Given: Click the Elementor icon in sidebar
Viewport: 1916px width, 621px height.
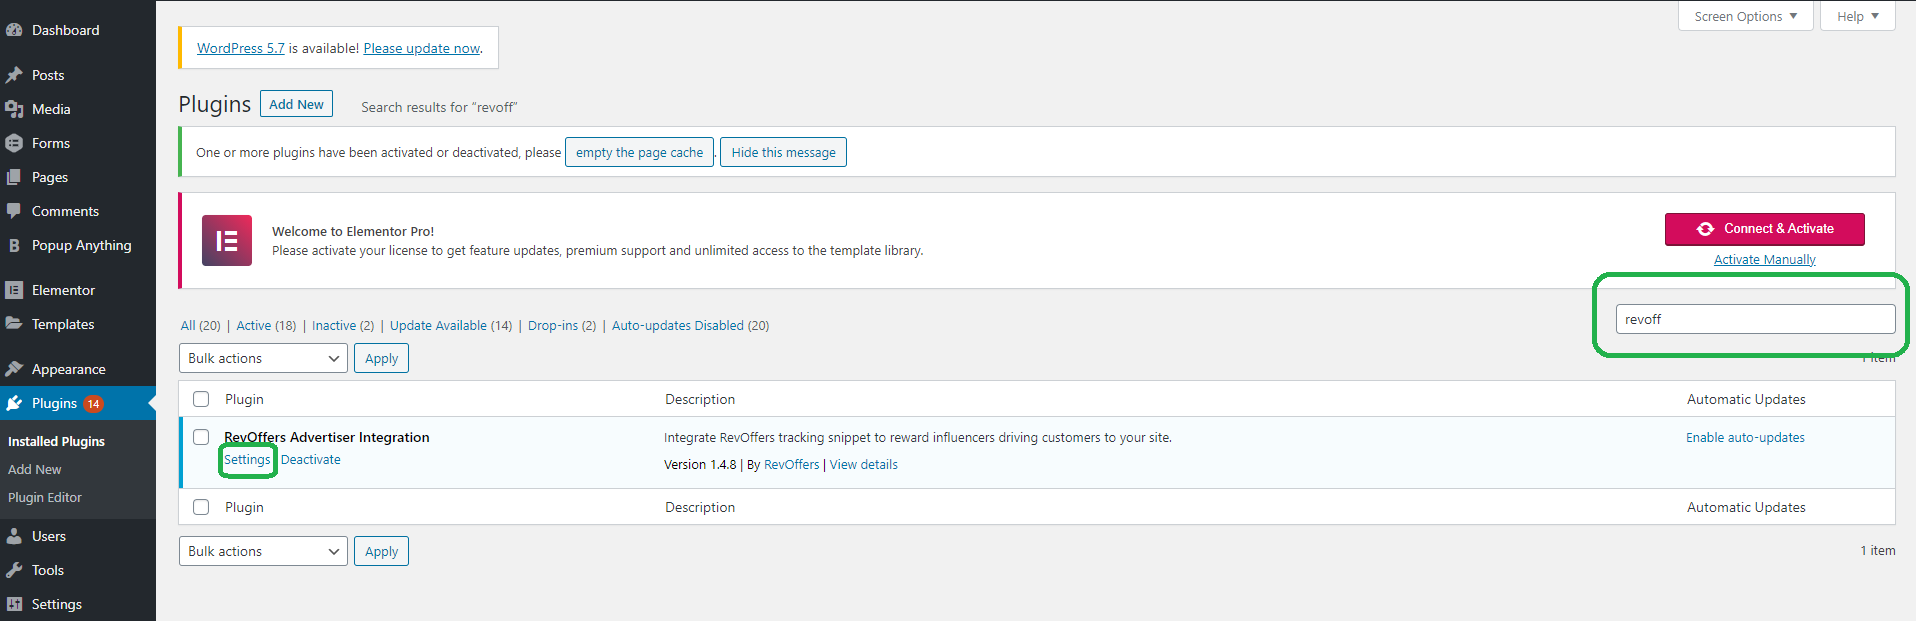Looking at the screenshot, I should pyautogui.click(x=14, y=290).
